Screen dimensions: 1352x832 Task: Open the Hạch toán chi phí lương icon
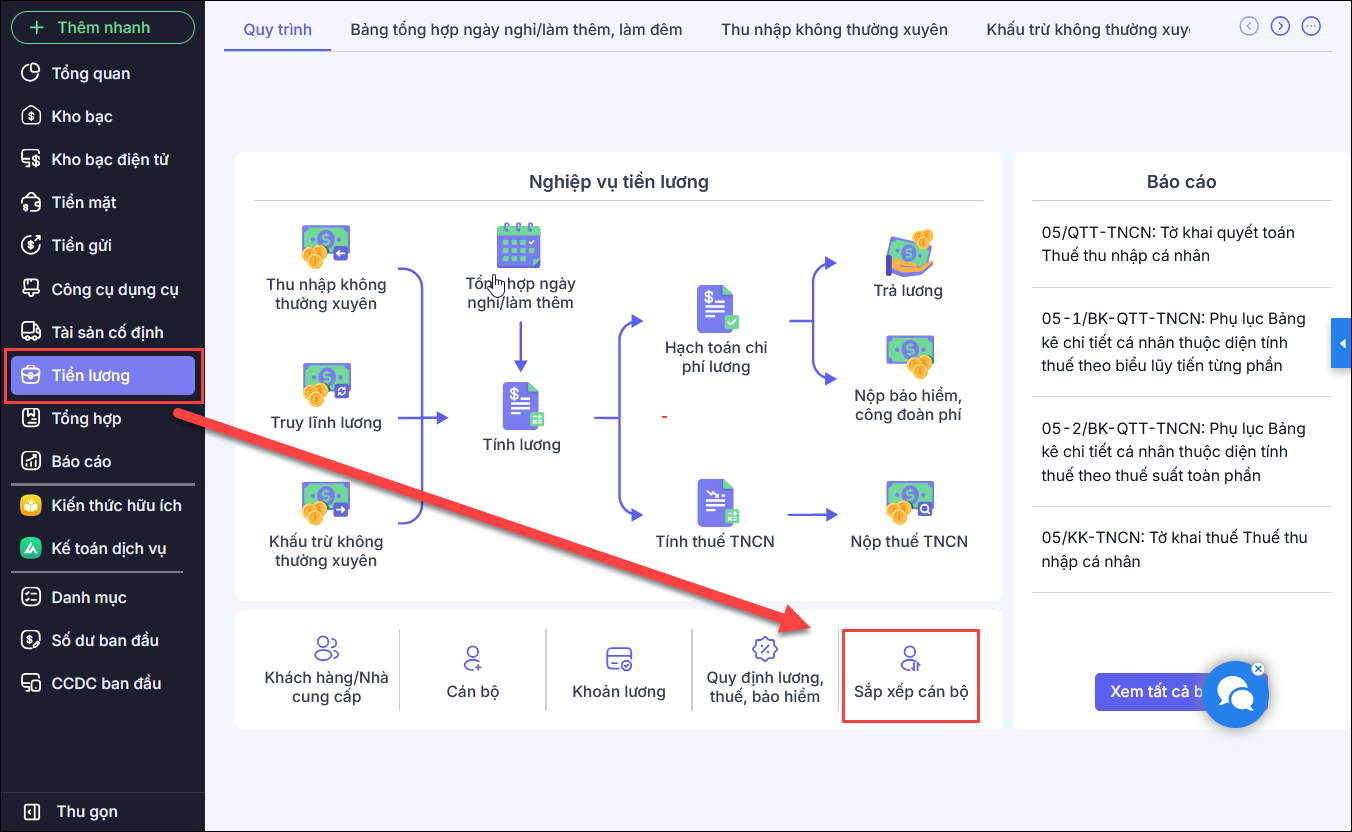[717, 310]
